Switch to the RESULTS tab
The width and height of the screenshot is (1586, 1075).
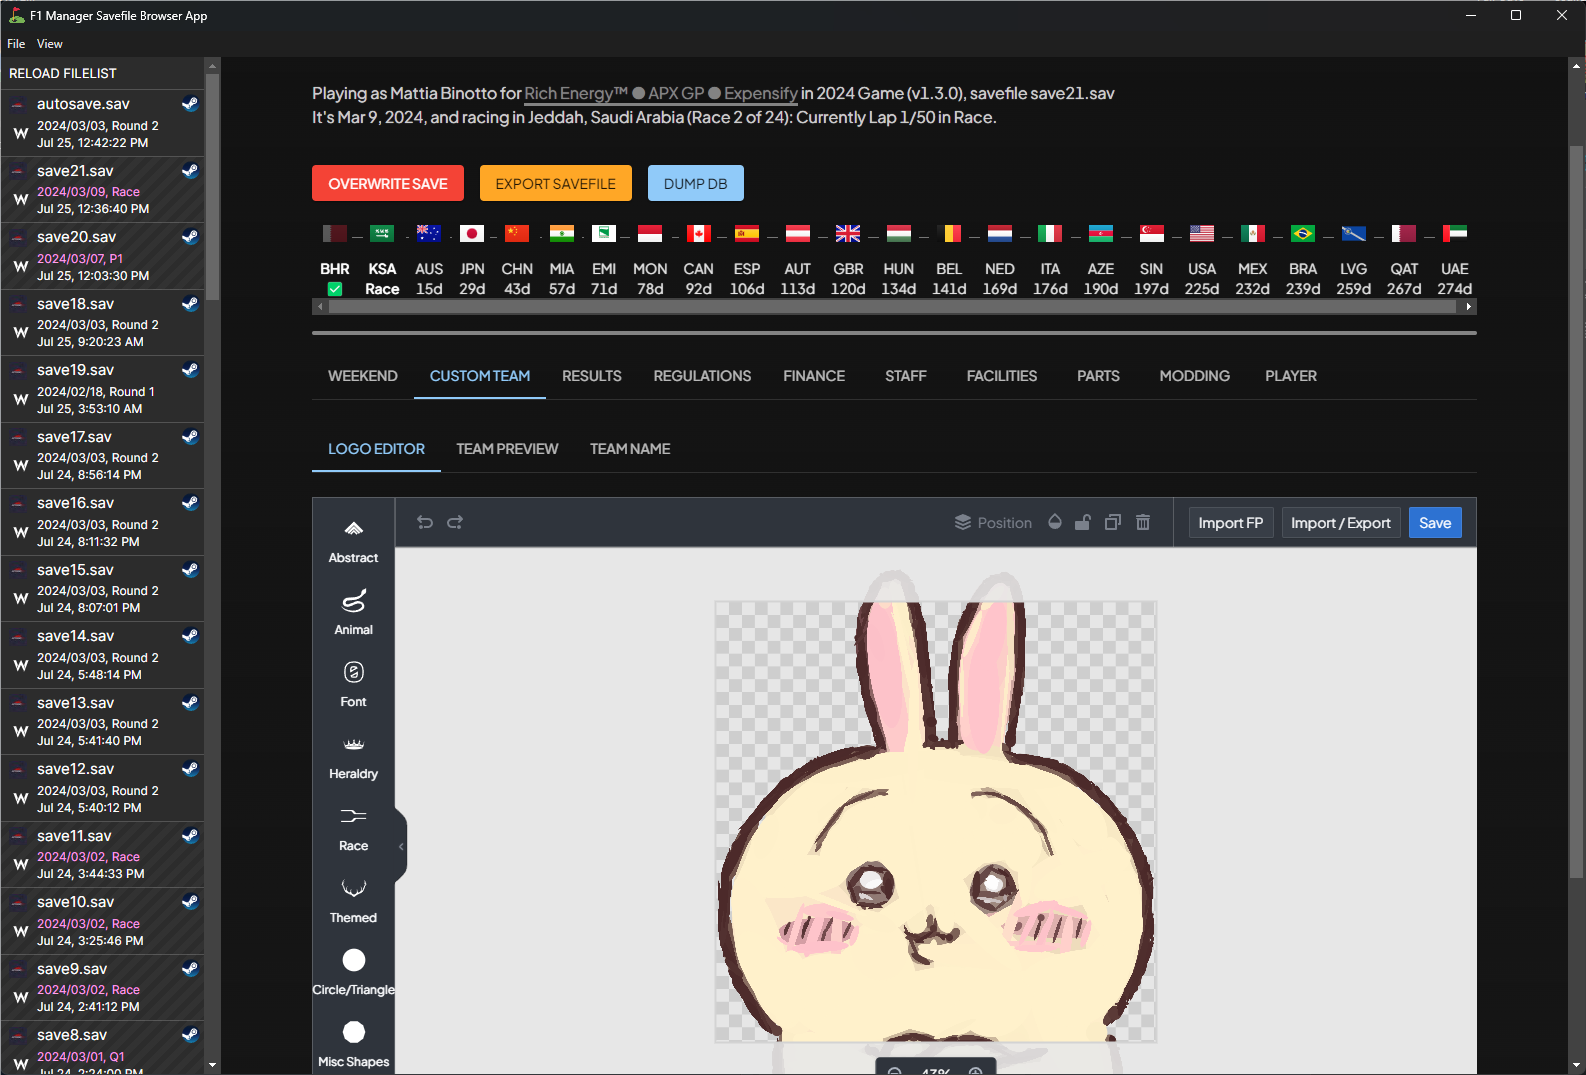(592, 376)
